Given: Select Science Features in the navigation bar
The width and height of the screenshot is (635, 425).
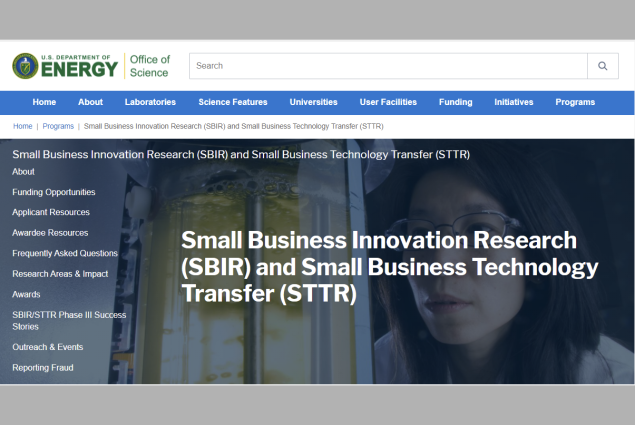Looking at the screenshot, I should 233,102.
